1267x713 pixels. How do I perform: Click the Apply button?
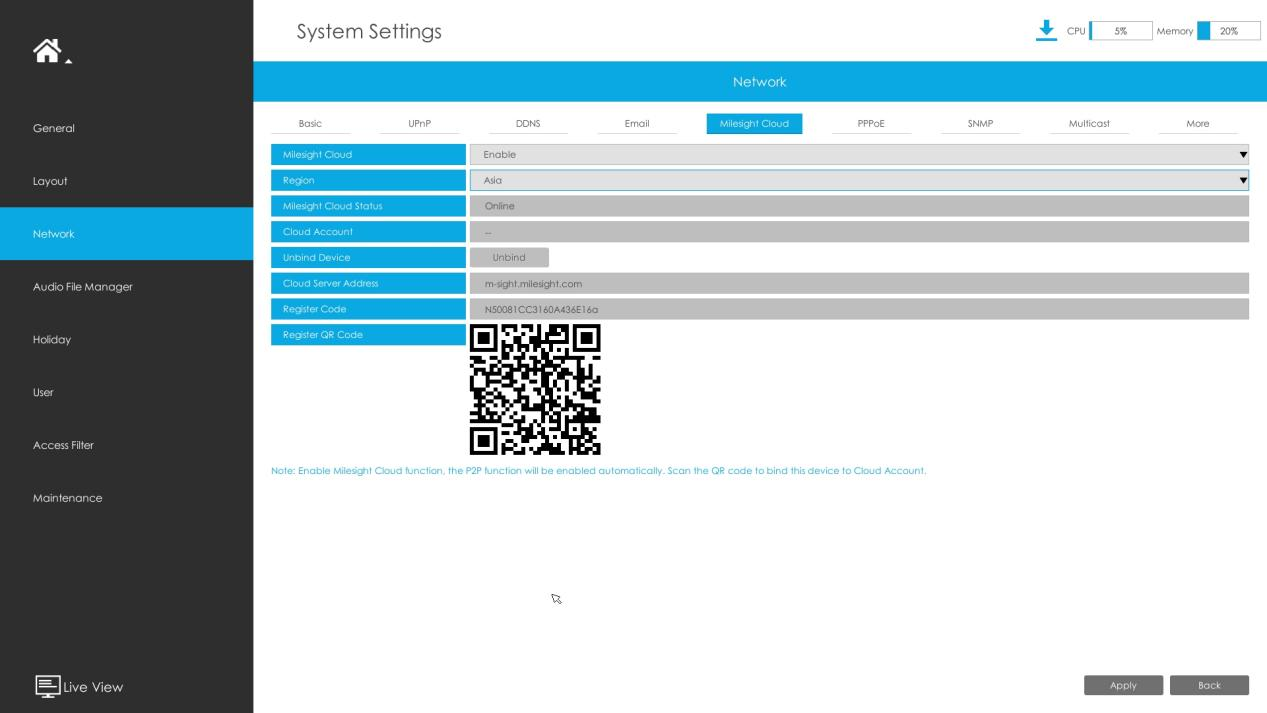pos(1123,685)
